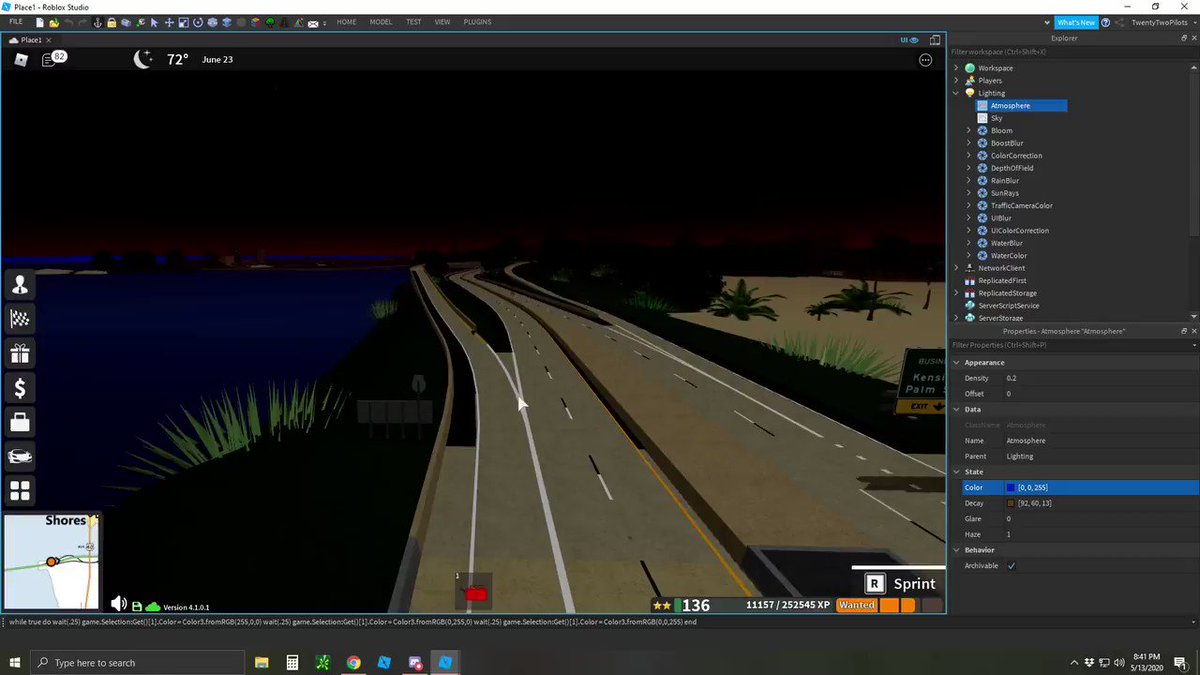Switch to the VIEW ribbon tab

pyautogui.click(x=442, y=22)
